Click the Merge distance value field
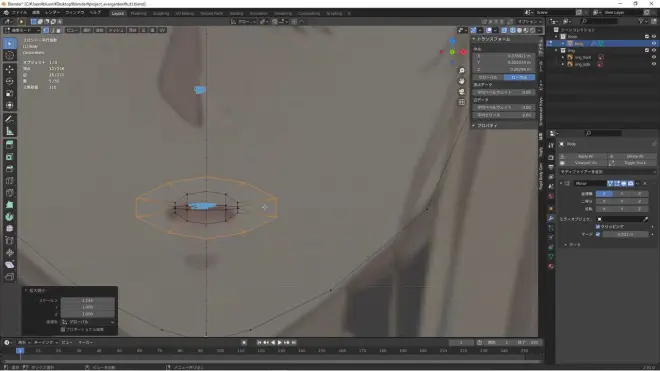This screenshot has width=660, height=371. [625, 234]
